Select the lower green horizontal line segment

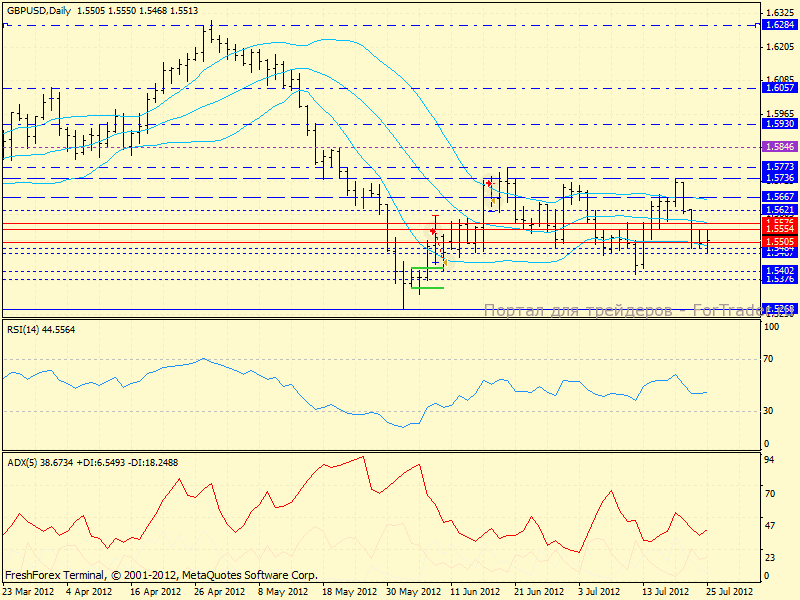click(429, 288)
